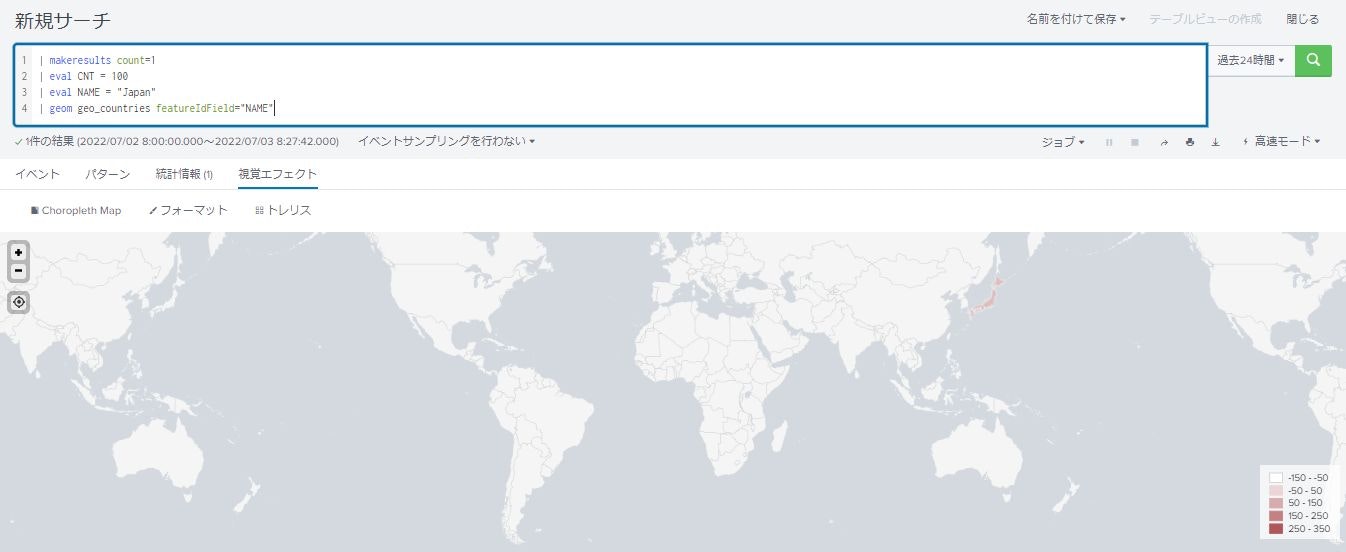1346x552 pixels.
Task: Open the フォーマット options
Action: point(188,211)
